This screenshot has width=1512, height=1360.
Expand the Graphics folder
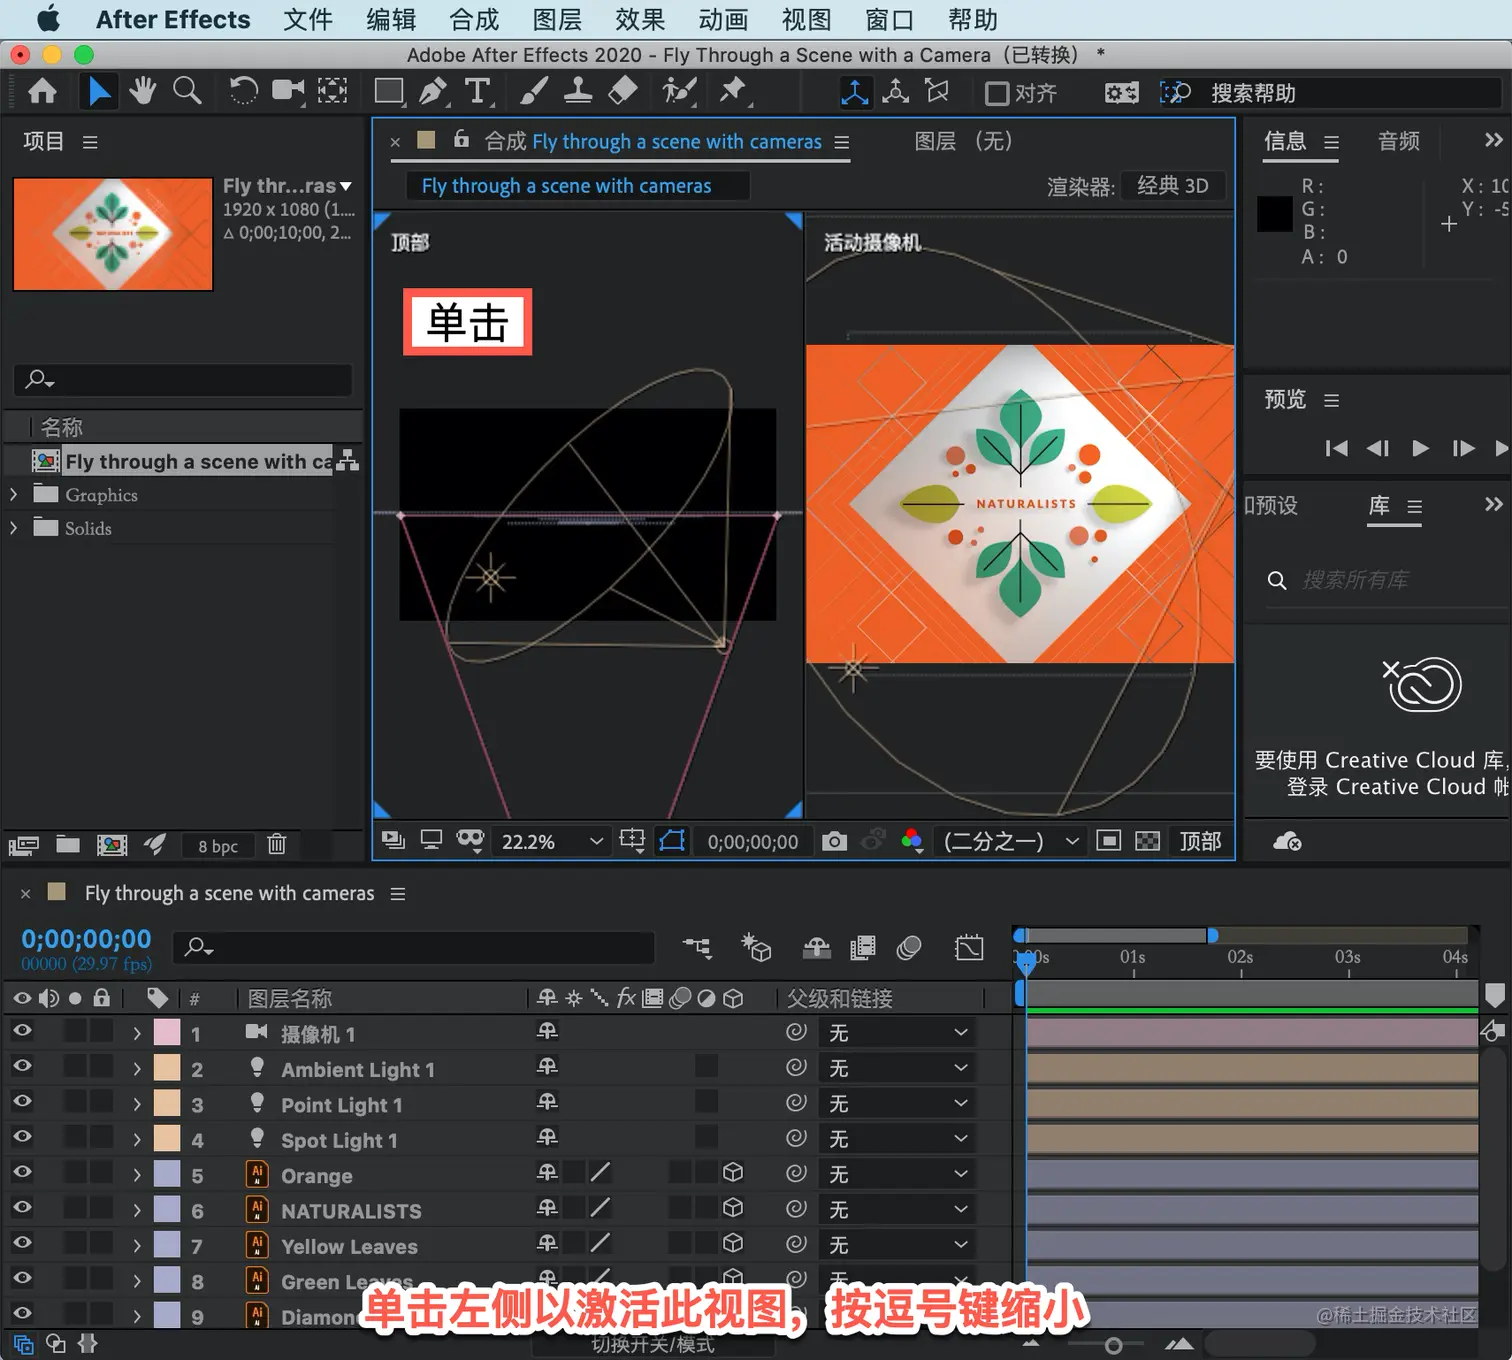click(14, 495)
